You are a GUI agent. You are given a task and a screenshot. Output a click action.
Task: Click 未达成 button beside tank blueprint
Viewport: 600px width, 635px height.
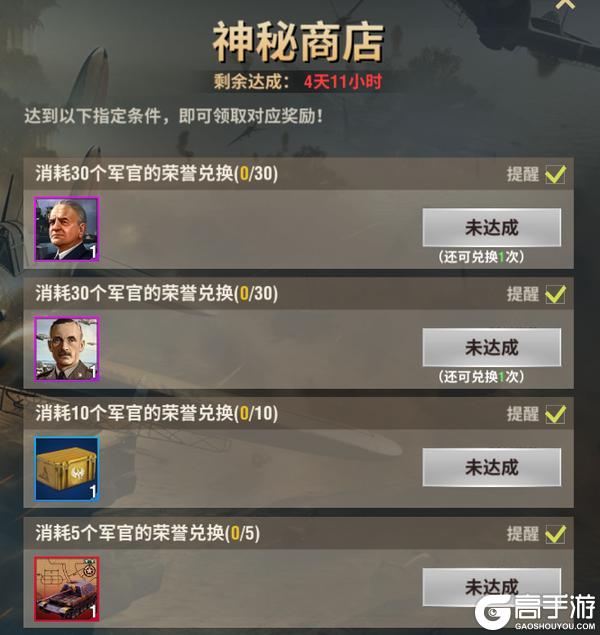[x=492, y=587]
